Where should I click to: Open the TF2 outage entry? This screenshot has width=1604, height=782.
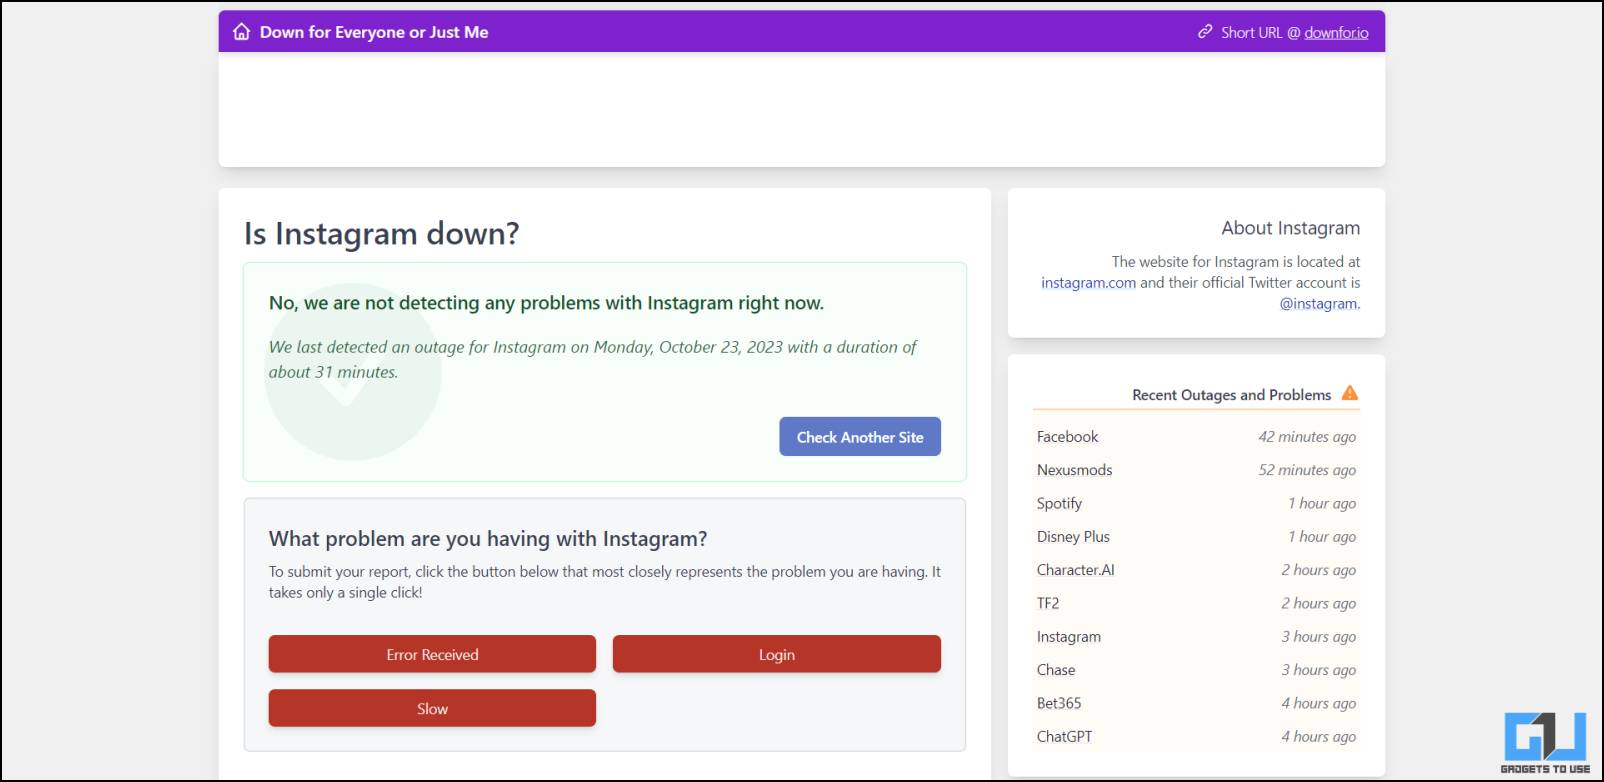tap(1048, 603)
